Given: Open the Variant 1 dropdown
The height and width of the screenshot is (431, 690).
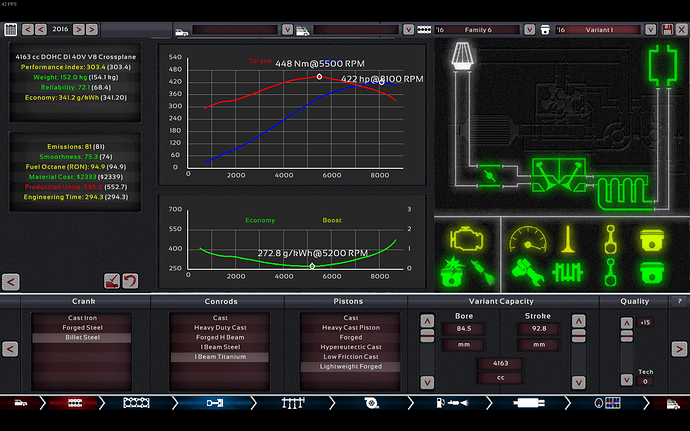Looking at the screenshot, I should (600, 30).
